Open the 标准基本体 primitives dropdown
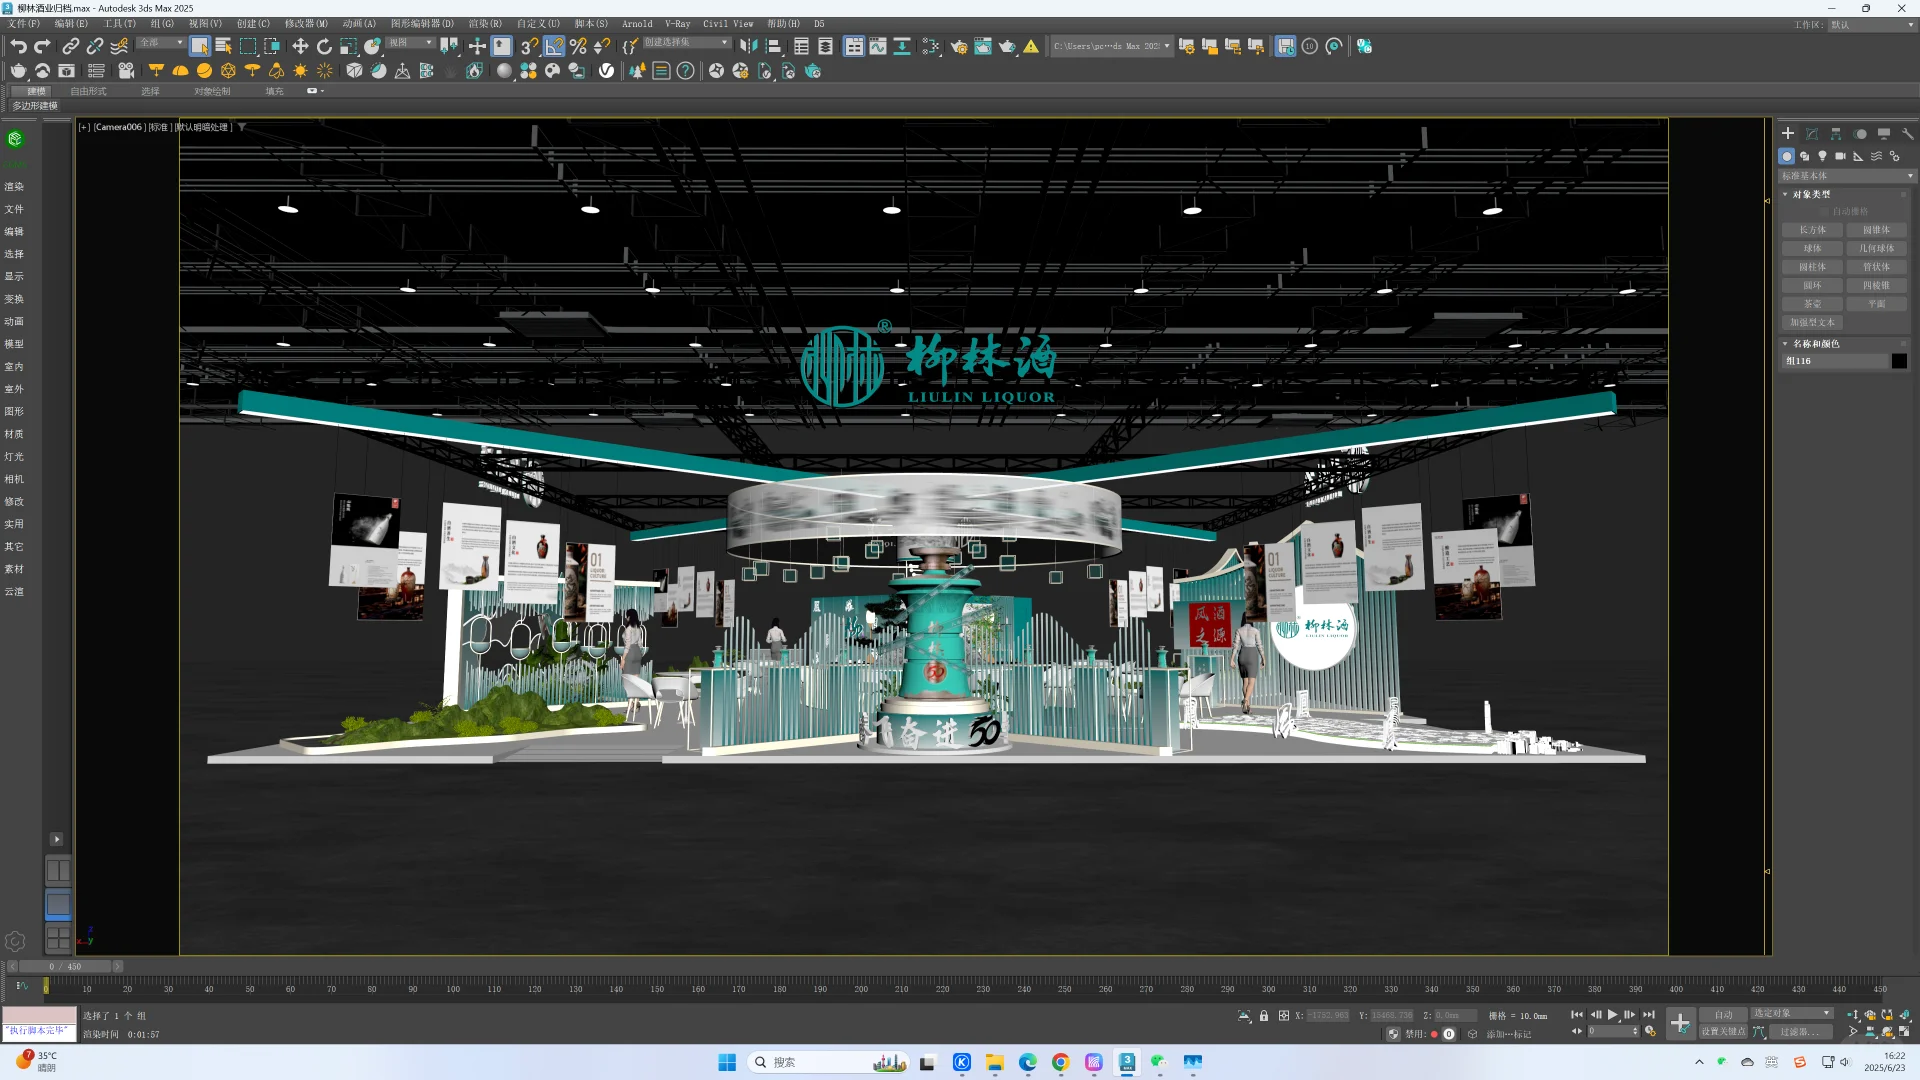The width and height of the screenshot is (1920, 1080). click(x=1848, y=176)
